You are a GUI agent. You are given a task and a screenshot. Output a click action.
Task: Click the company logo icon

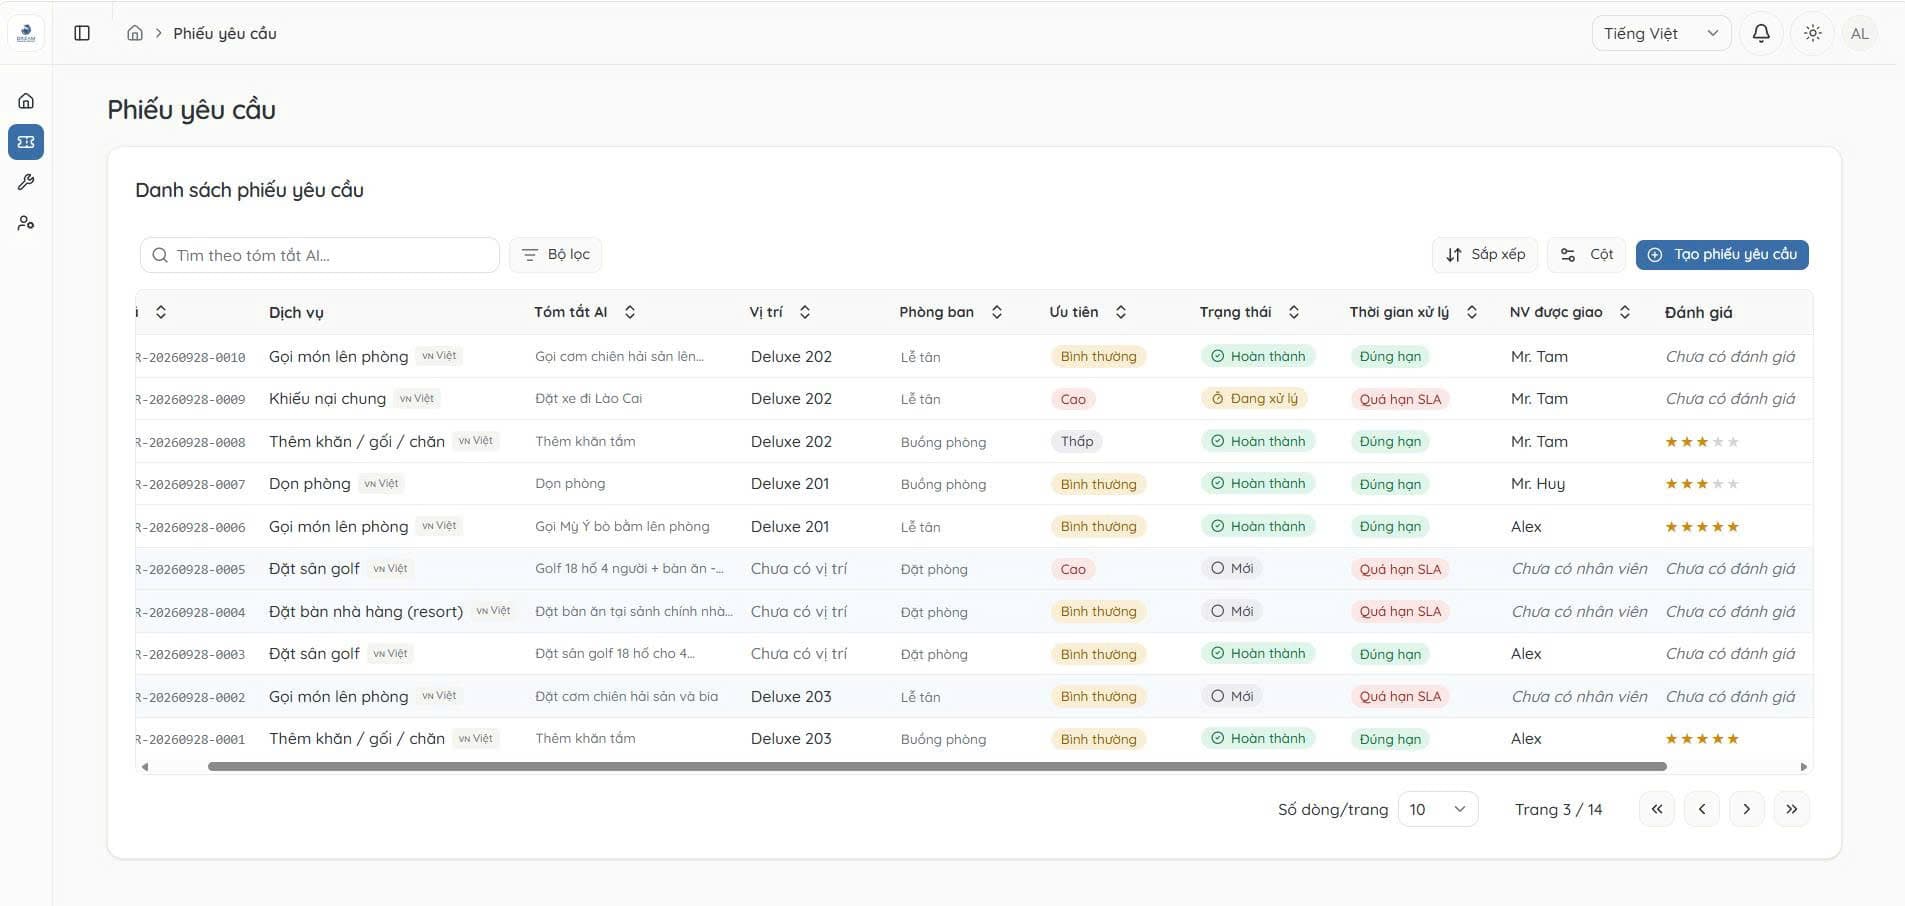[x=26, y=33]
